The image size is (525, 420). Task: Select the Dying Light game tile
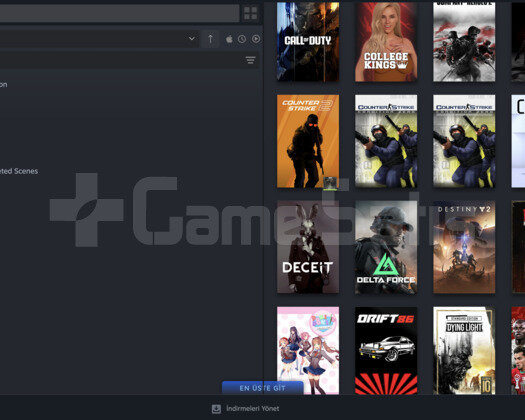(x=464, y=351)
